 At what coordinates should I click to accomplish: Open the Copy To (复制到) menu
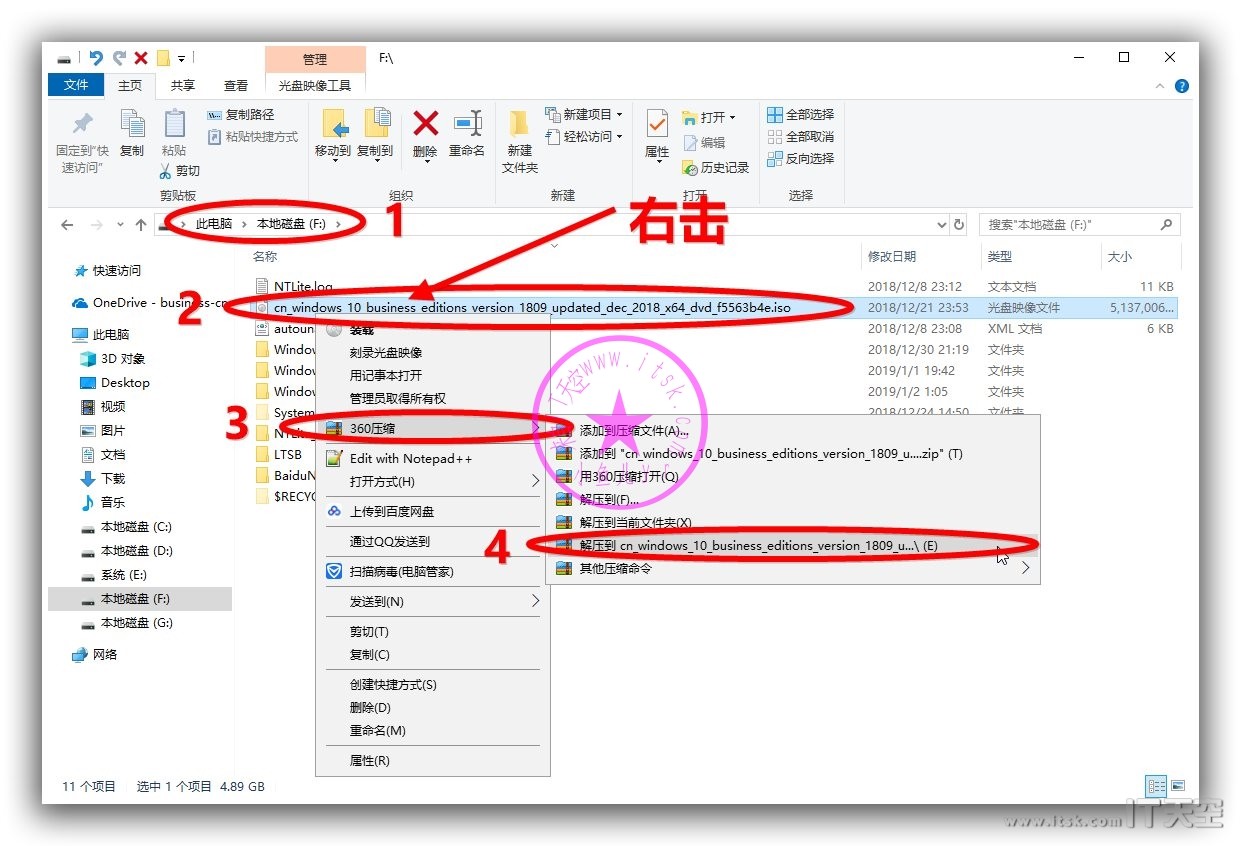(x=375, y=134)
